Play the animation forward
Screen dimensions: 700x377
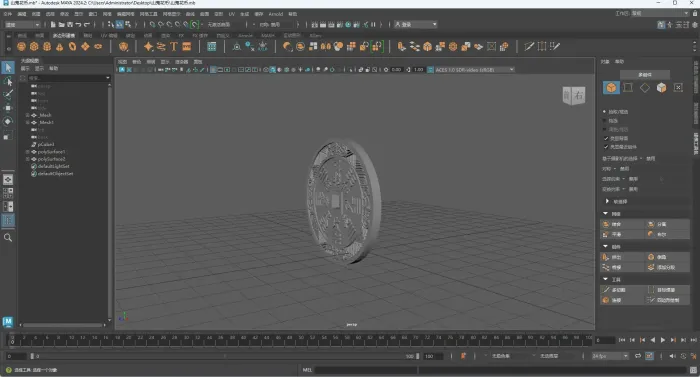(x=663, y=340)
